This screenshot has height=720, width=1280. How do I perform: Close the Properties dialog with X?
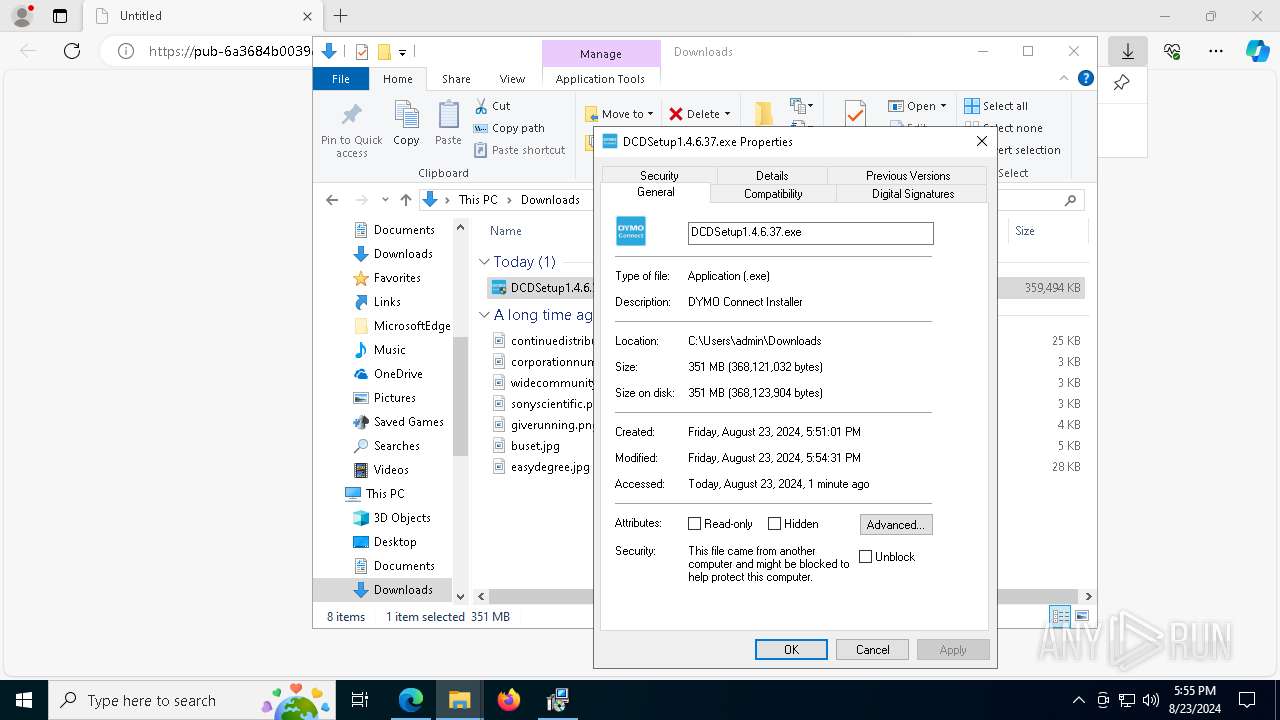[982, 142]
